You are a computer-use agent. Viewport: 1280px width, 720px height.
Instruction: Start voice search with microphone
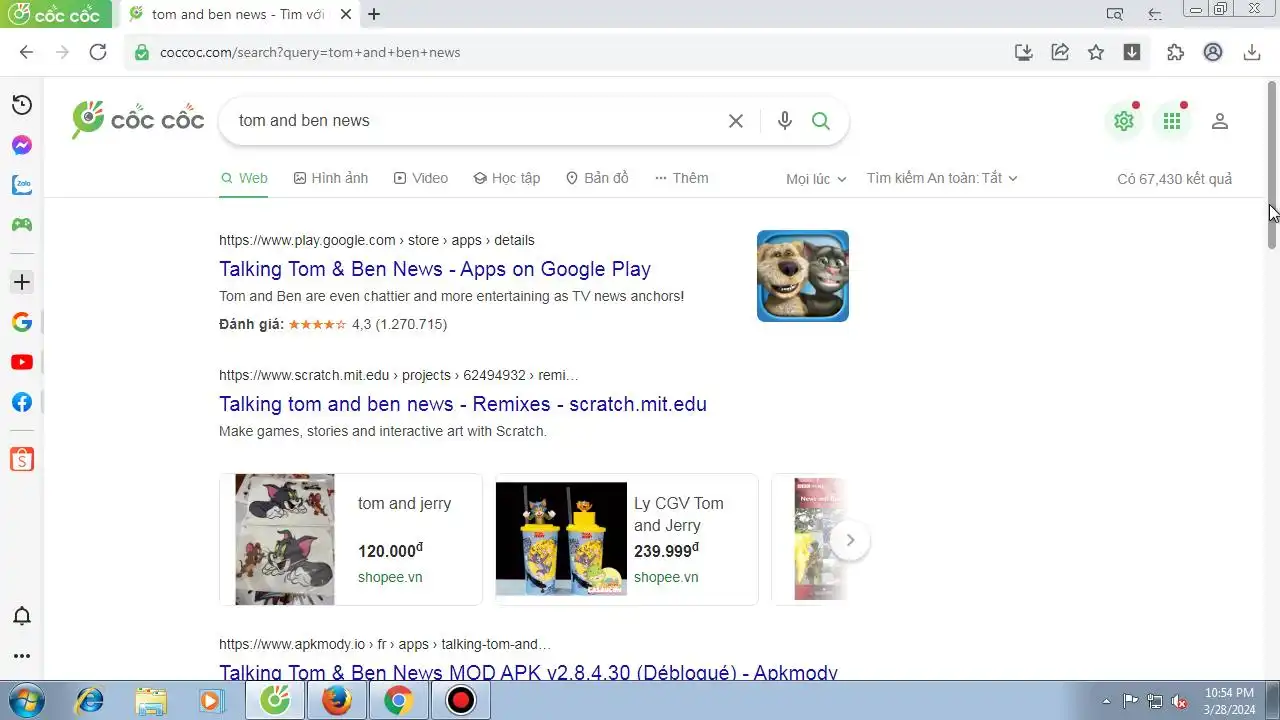click(785, 121)
